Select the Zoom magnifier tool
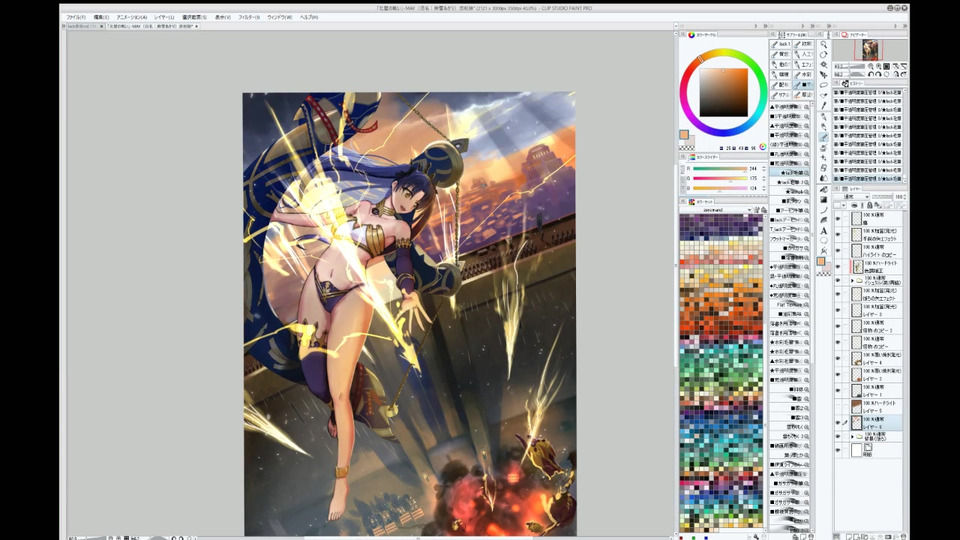The image size is (960, 540). [824, 44]
